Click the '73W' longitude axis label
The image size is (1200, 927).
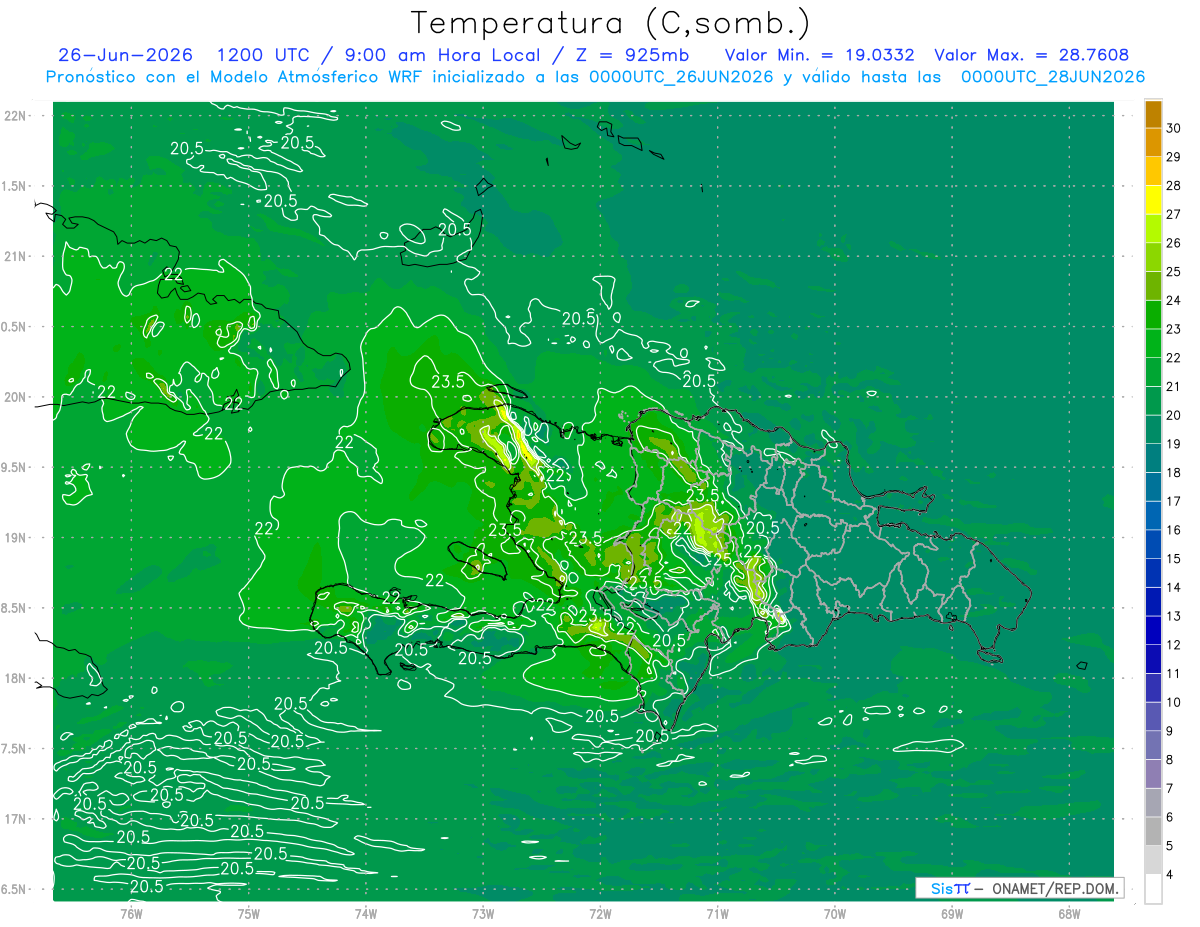point(483,913)
